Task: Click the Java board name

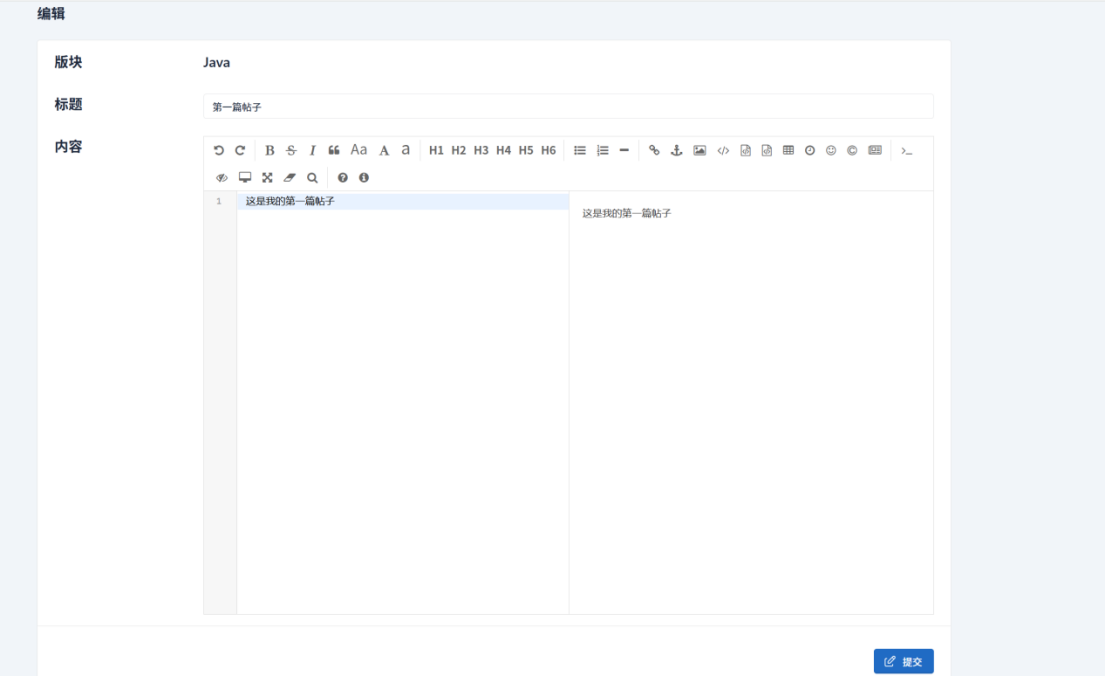Action: (x=217, y=62)
